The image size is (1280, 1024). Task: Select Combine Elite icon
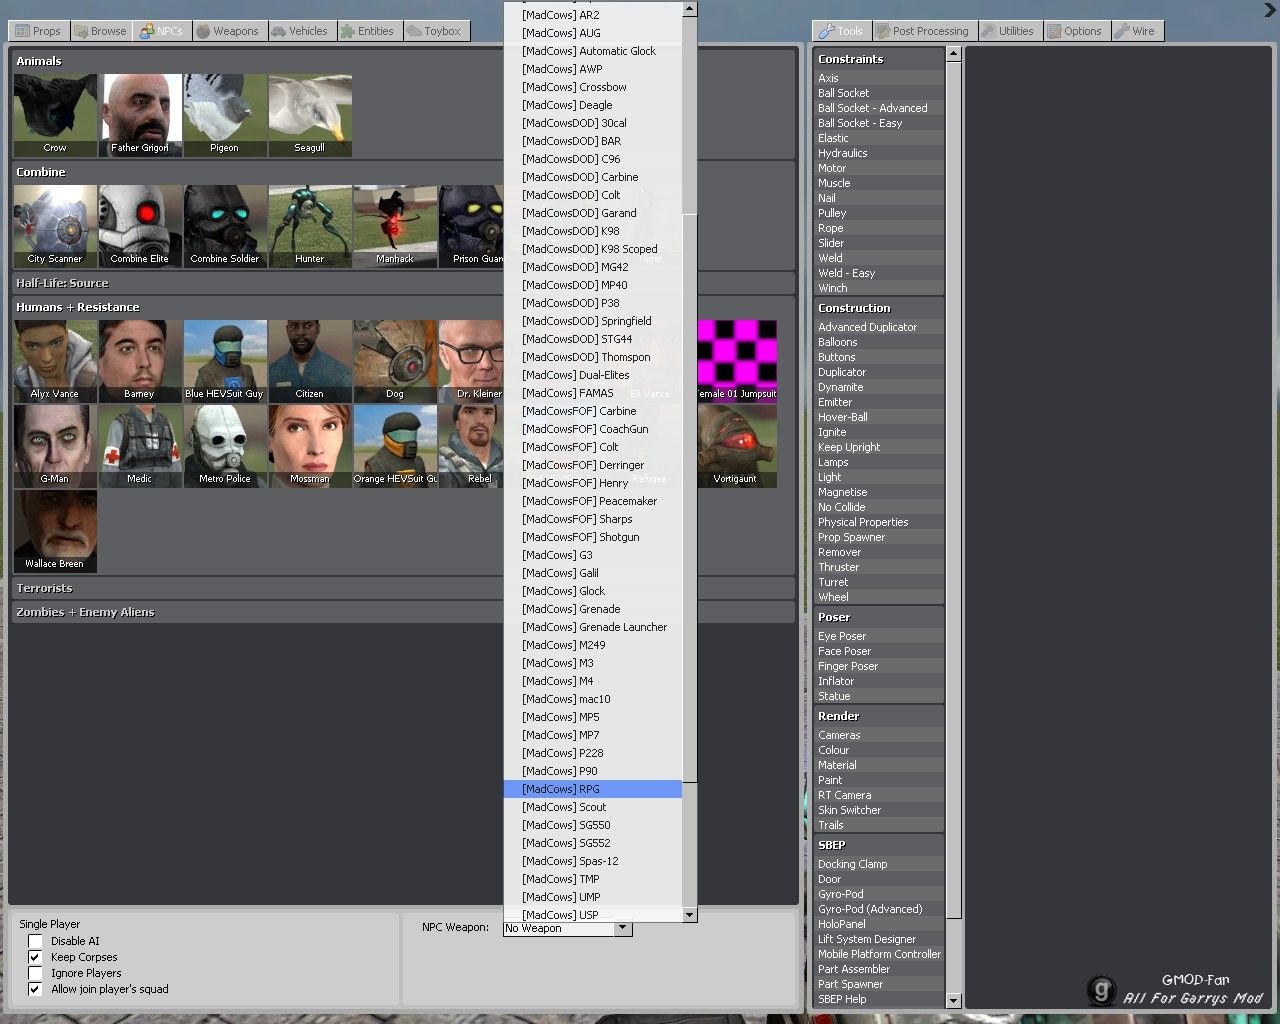point(140,226)
